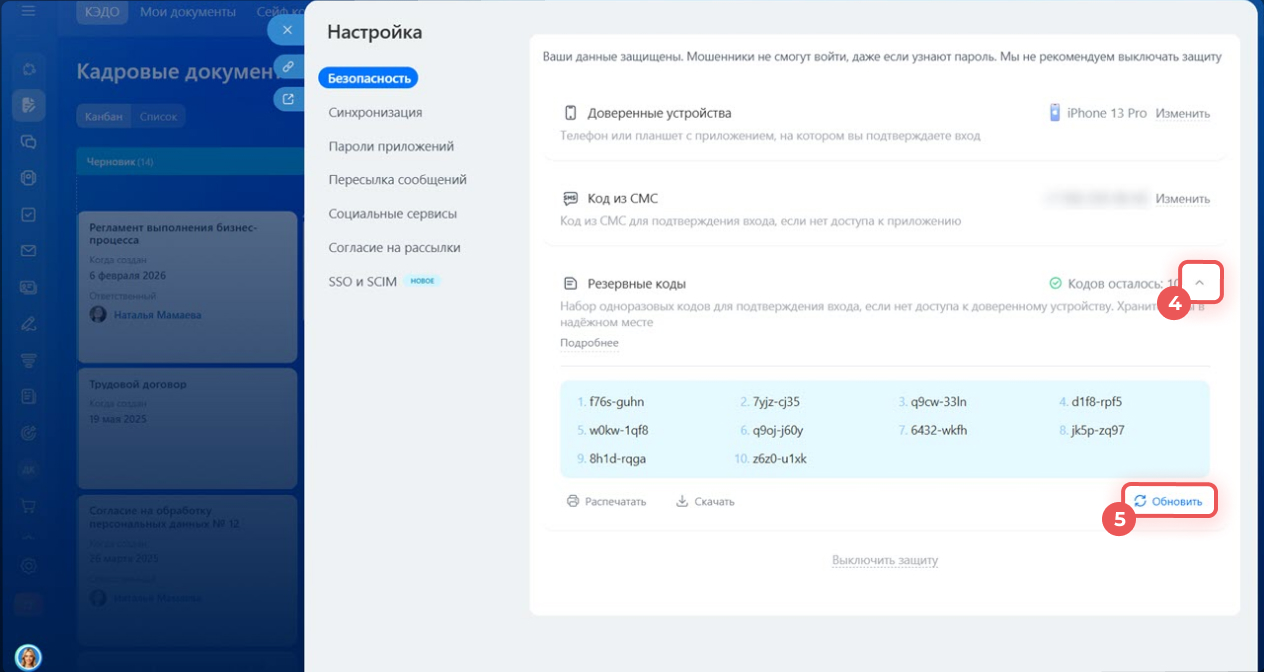Open the SSO и SCIM section
Viewport: 1264px width, 672px height.
(362, 281)
